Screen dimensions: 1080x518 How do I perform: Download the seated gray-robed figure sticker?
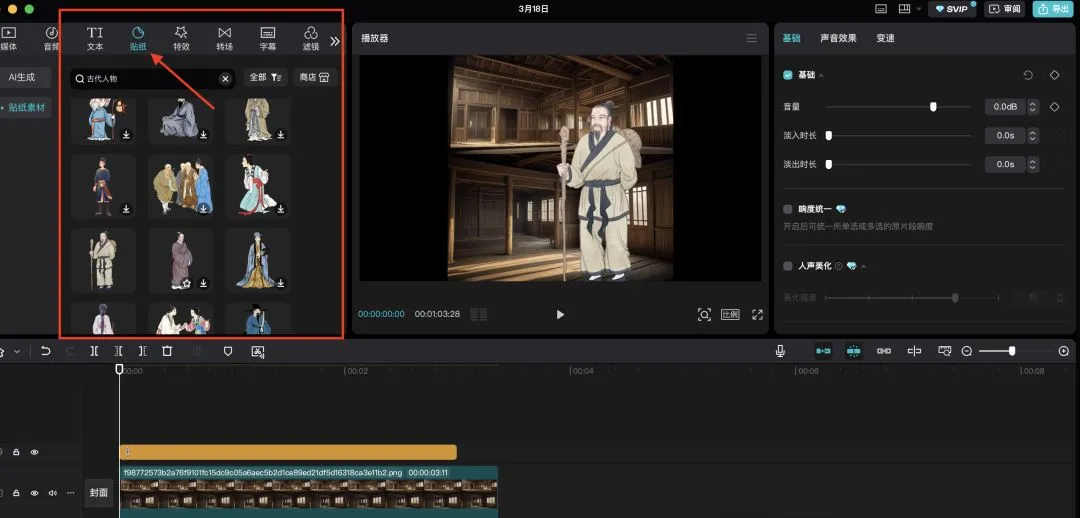pyautogui.click(x=204, y=135)
